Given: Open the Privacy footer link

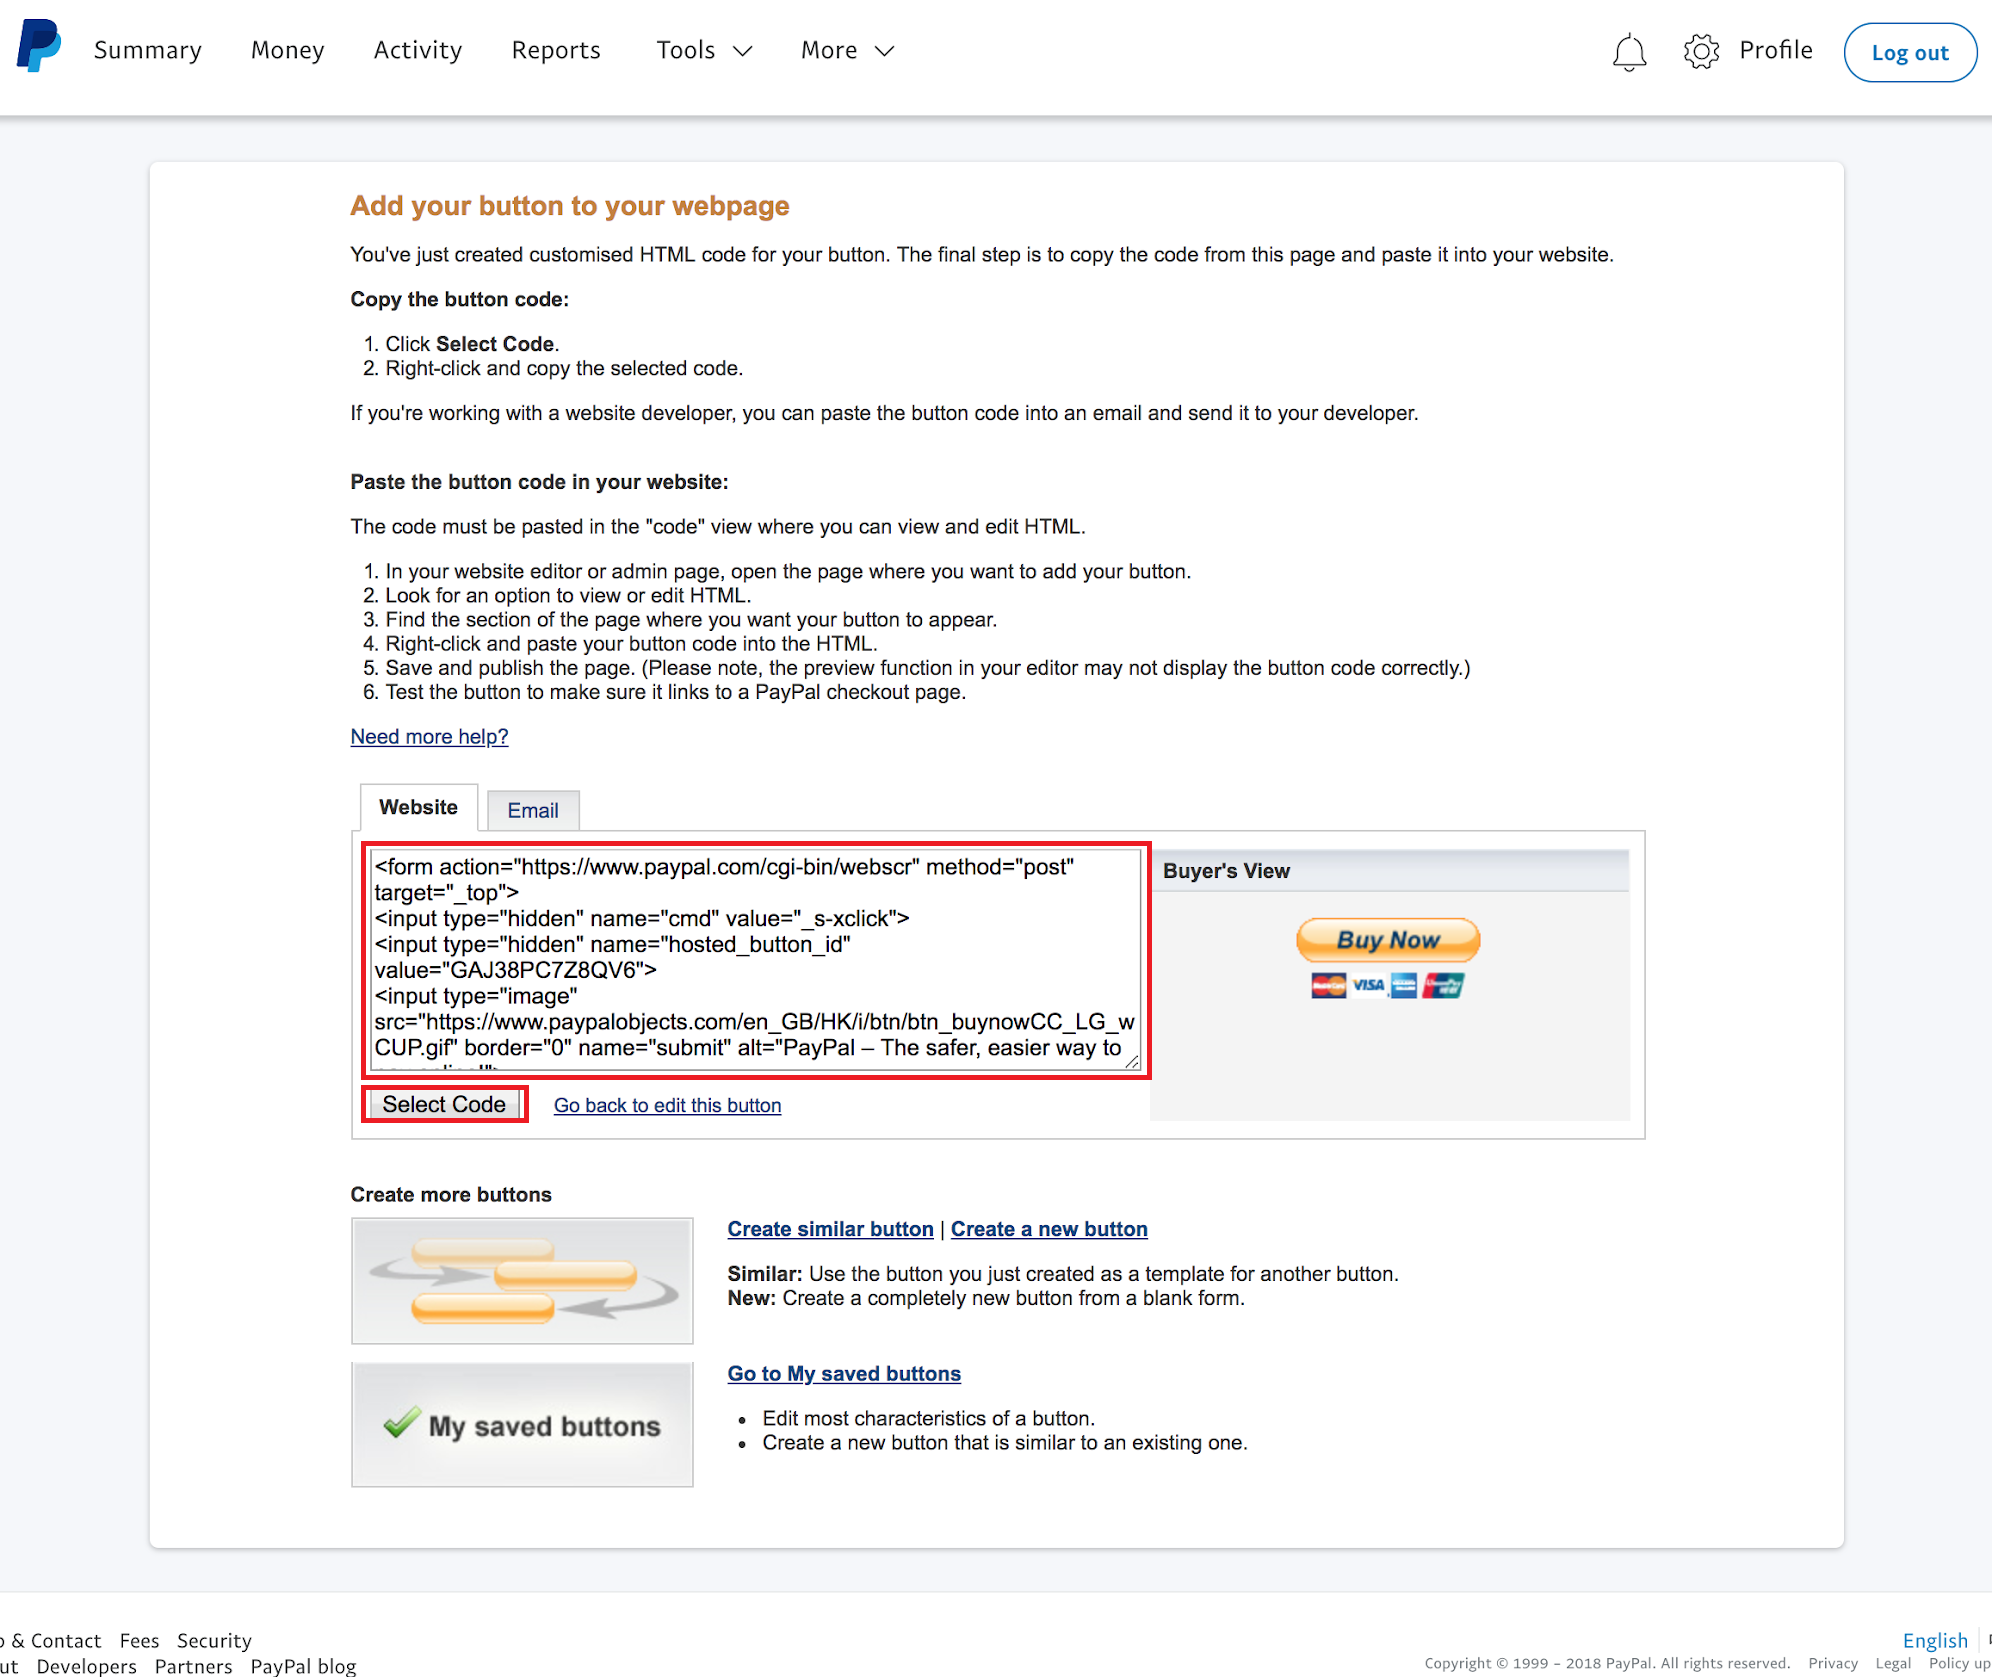Looking at the screenshot, I should [x=1832, y=1663].
